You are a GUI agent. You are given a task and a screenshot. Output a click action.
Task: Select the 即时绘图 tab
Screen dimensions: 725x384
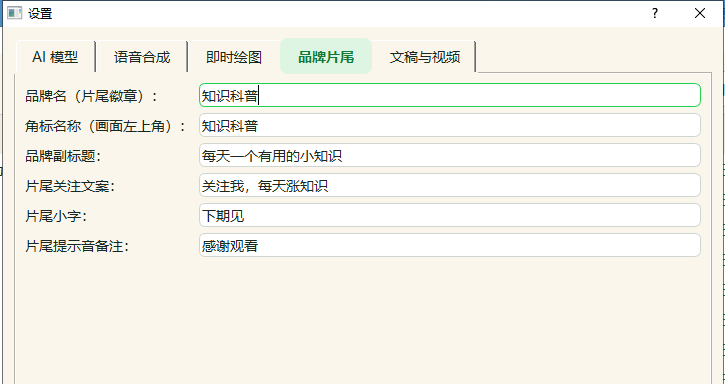click(x=234, y=57)
